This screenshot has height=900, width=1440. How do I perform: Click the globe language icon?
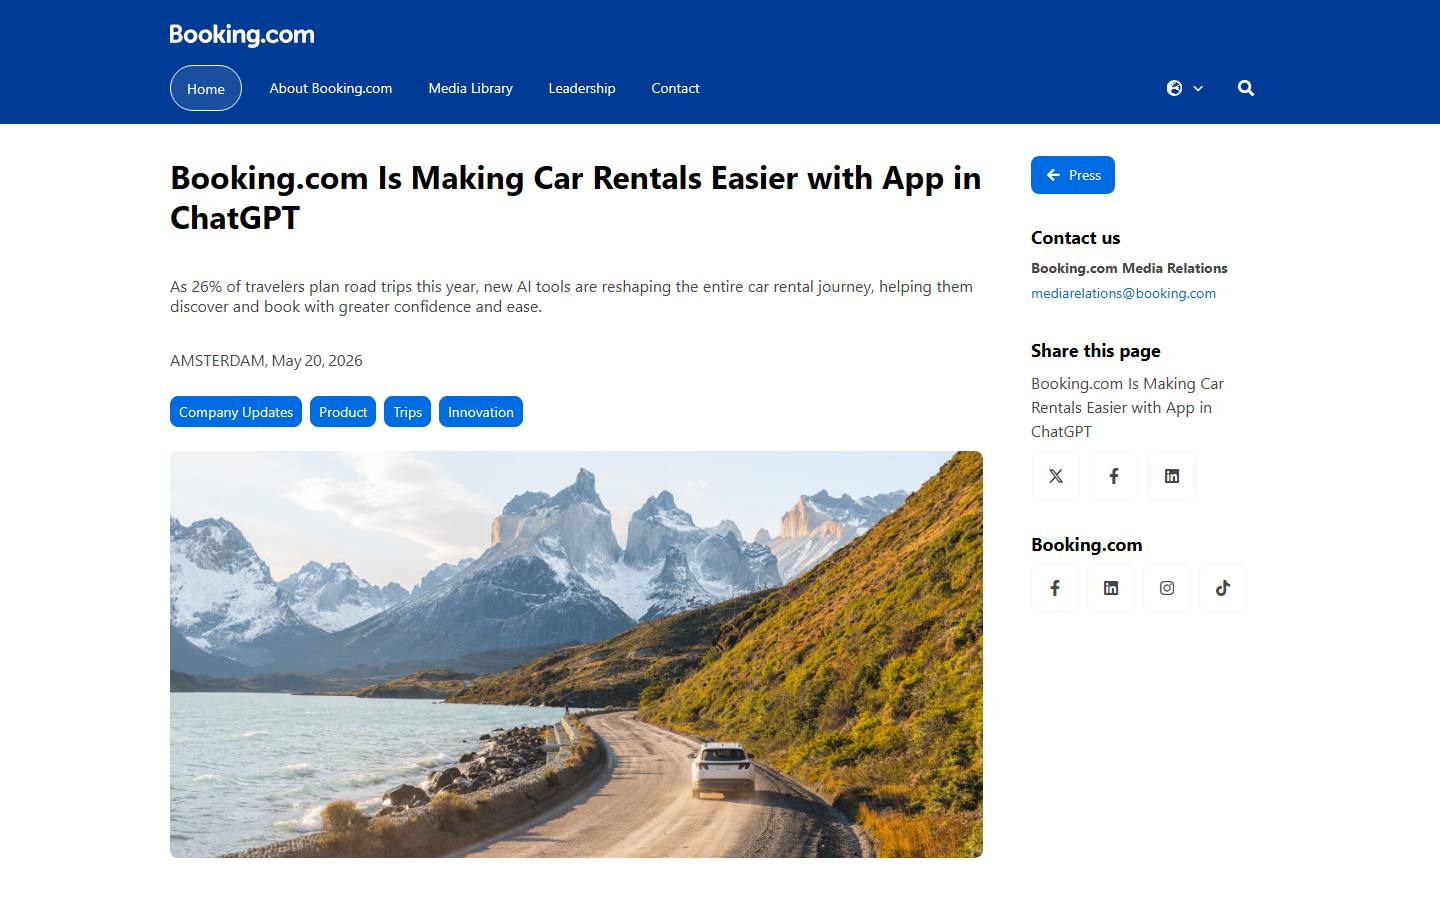[1175, 88]
